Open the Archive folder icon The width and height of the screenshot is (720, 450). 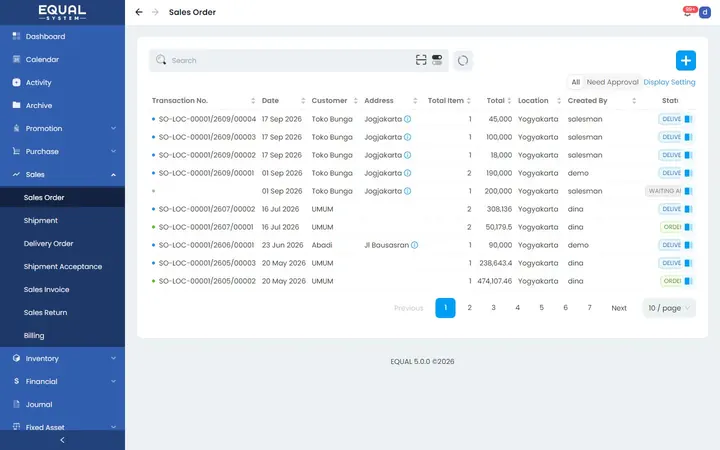tap(16, 105)
